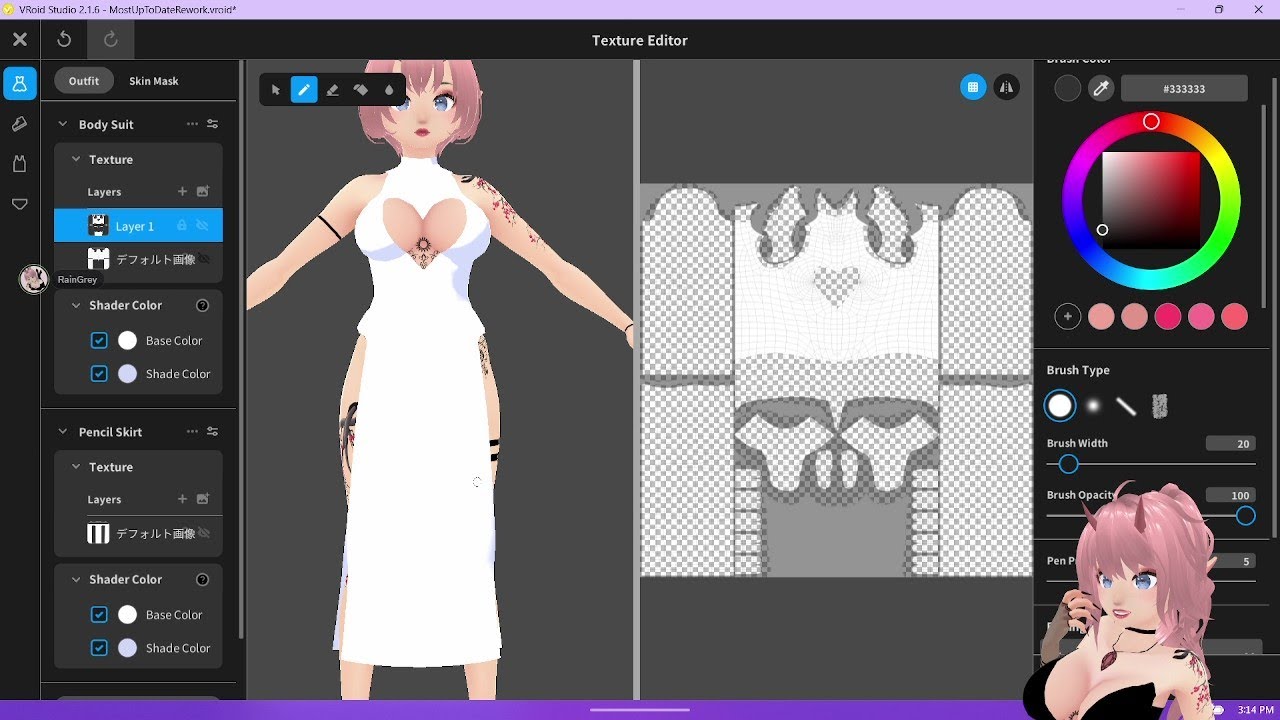This screenshot has width=1280, height=720.
Task: Pick a color with the eyedropper
Action: pos(1101,88)
